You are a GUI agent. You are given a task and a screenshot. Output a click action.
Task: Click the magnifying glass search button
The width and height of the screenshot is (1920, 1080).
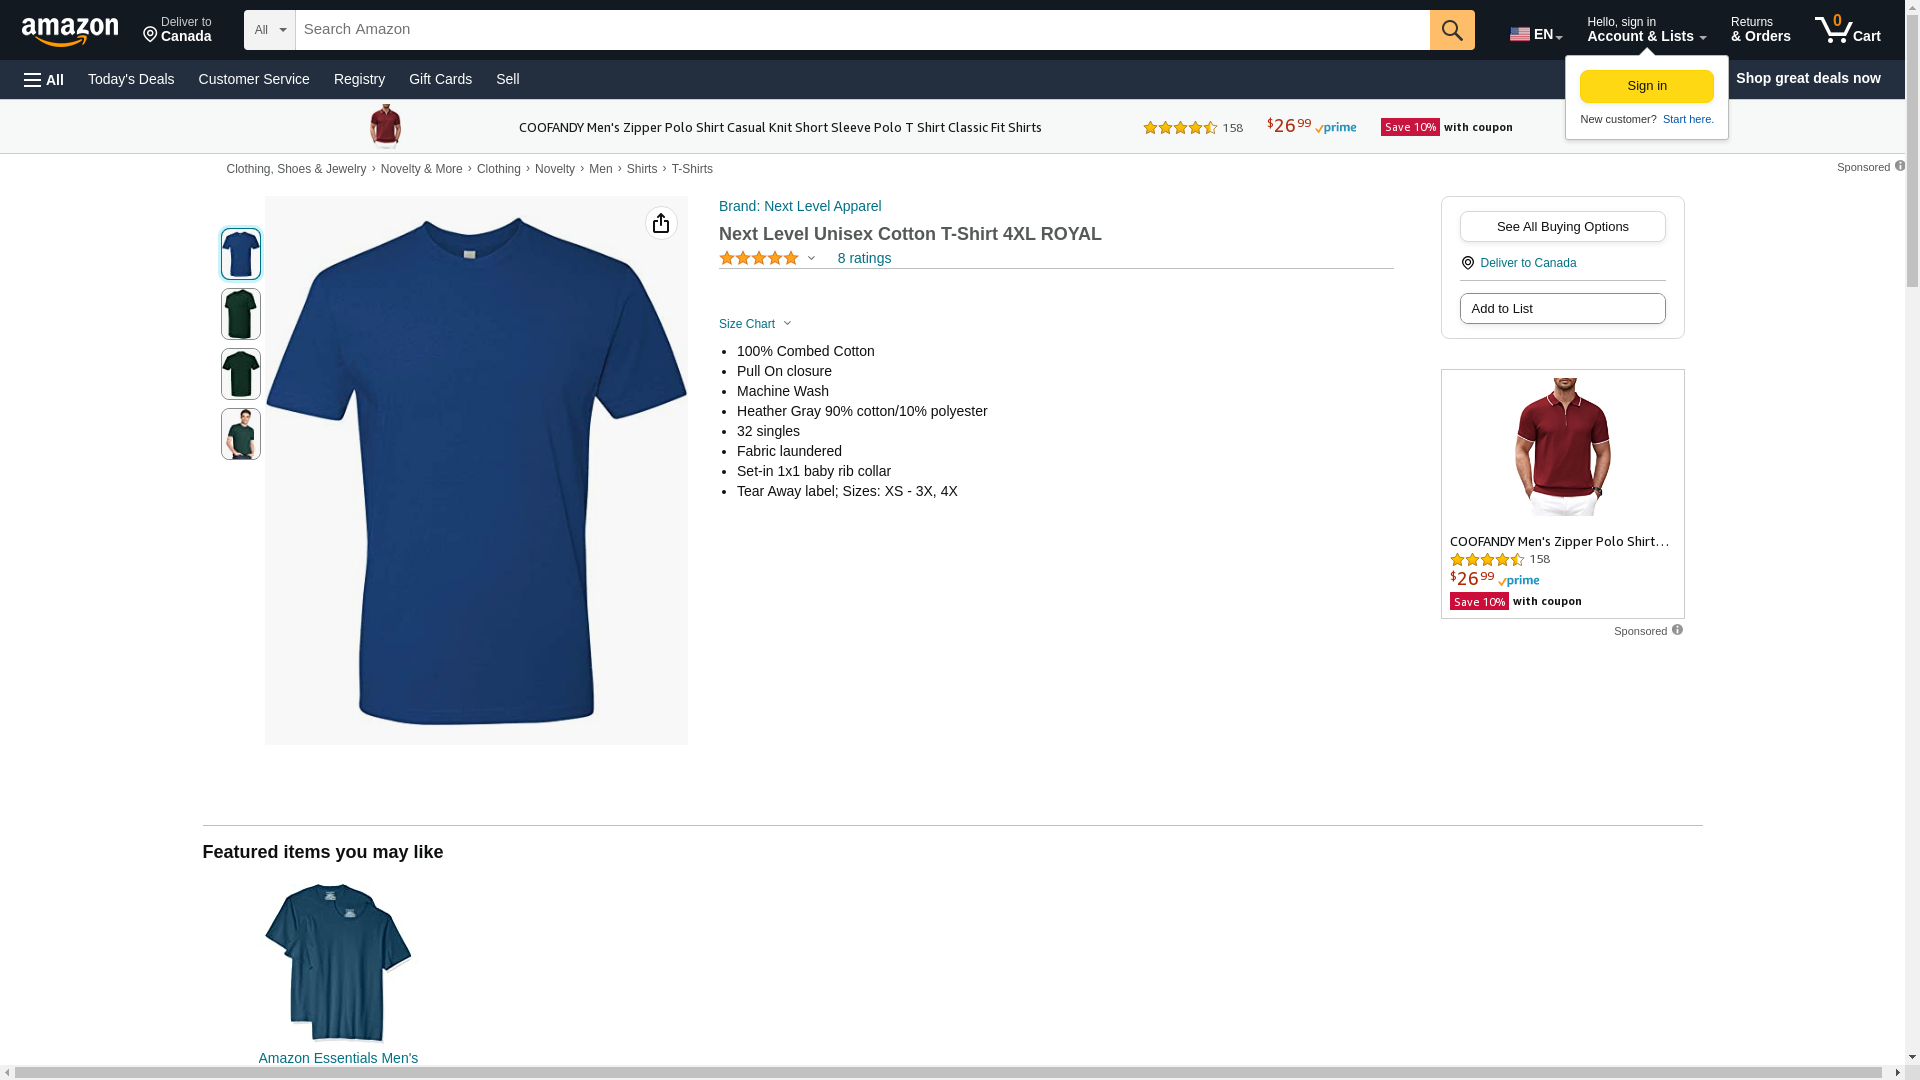tap(1451, 30)
